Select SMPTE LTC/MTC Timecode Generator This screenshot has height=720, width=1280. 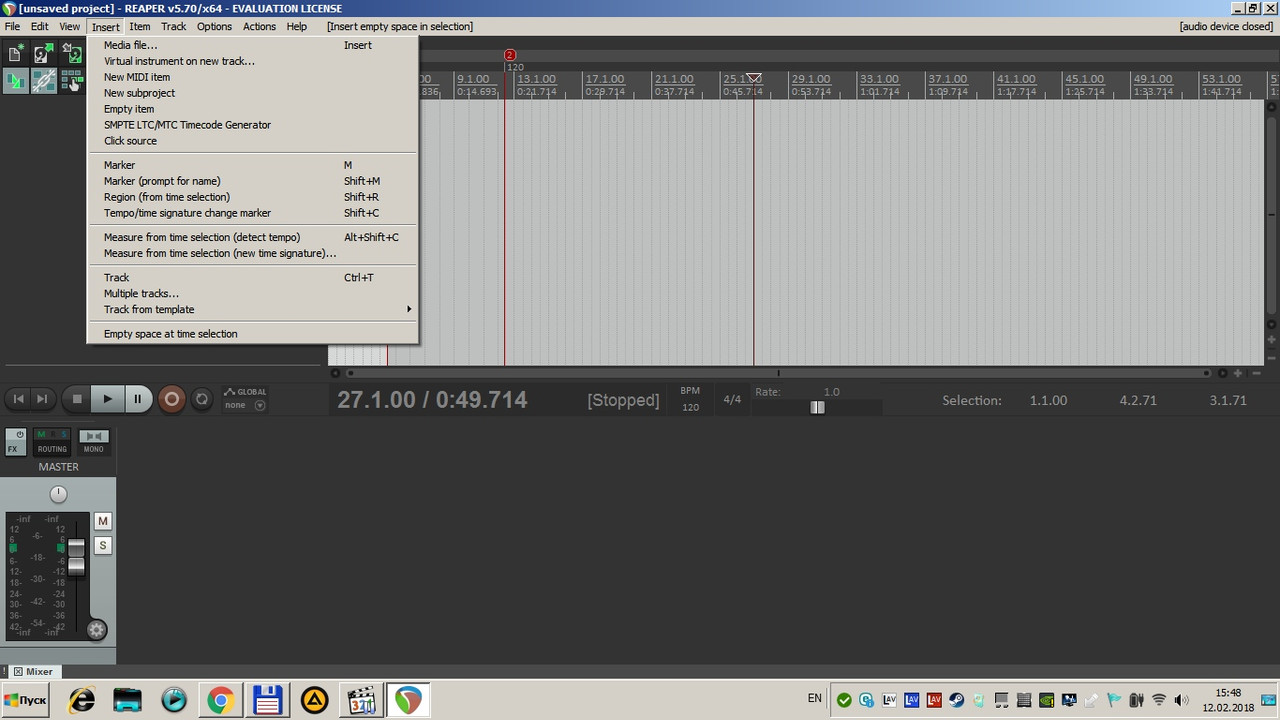[x=252, y=125]
